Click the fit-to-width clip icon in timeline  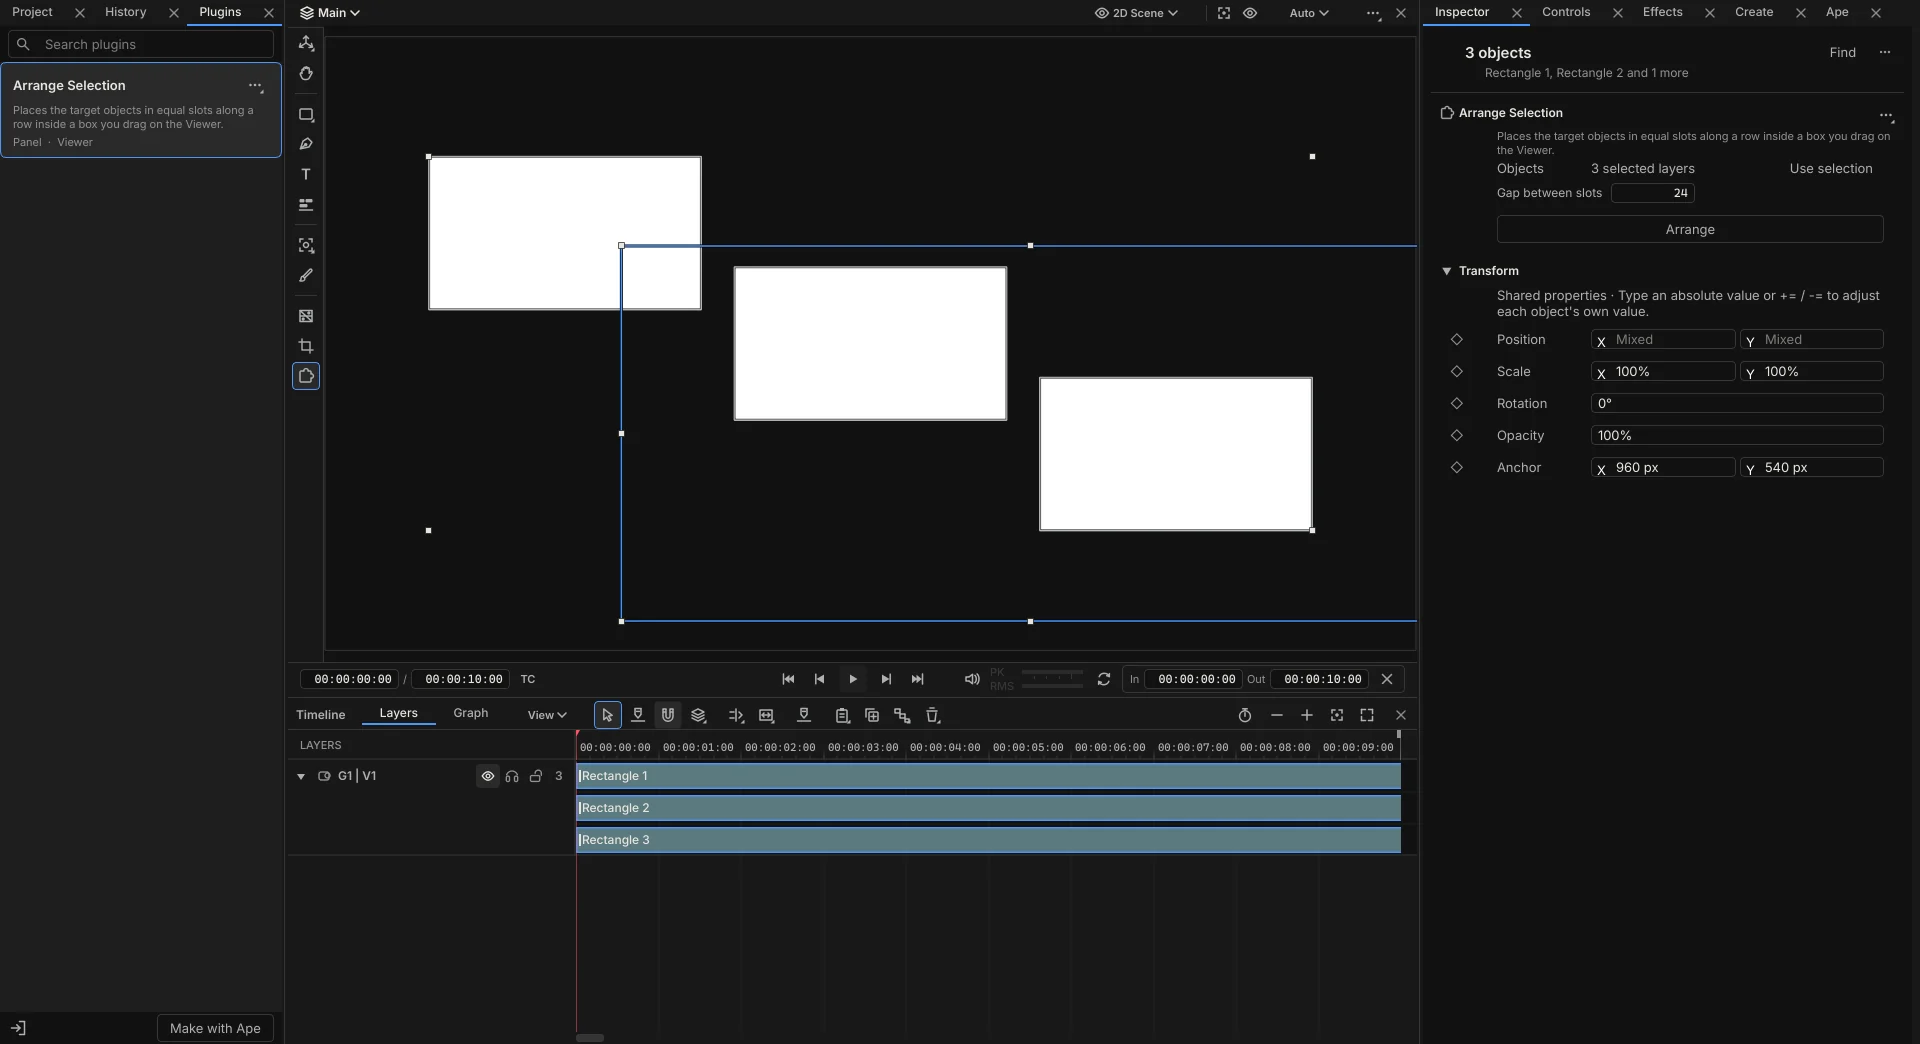pos(767,715)
